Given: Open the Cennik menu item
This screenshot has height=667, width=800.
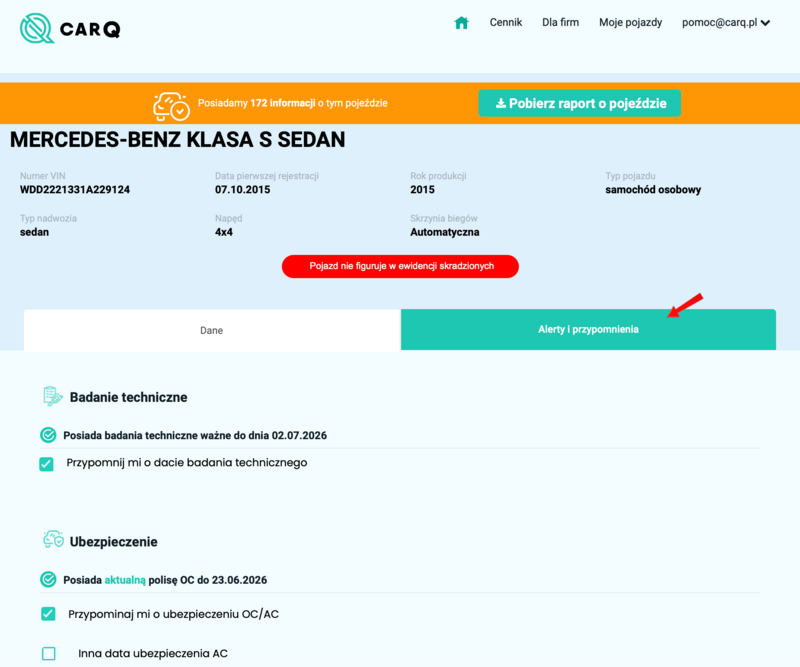Looking at the screenshot, I should click(506, 22).
